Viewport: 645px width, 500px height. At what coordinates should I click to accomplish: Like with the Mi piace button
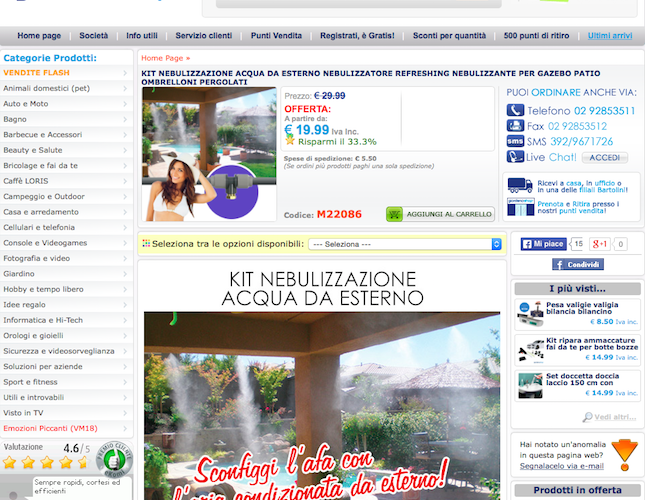543,244
